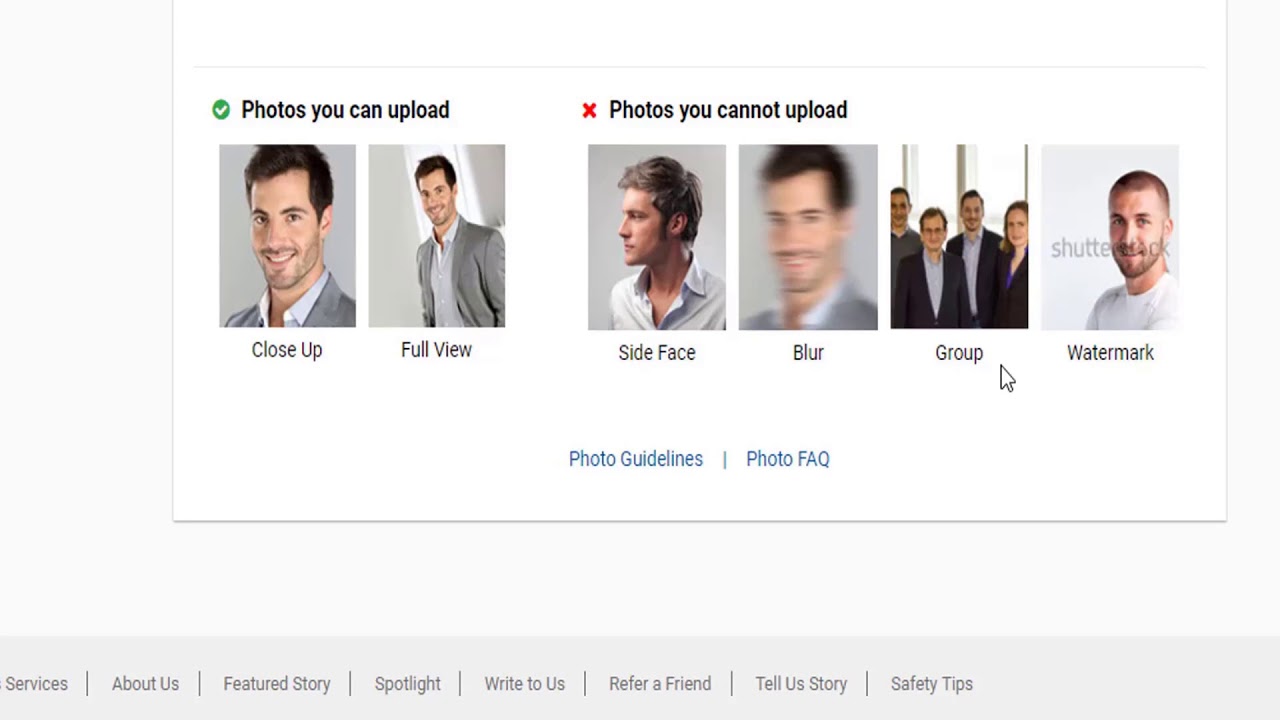Open Tell Us Story footer link
Viewport: 1280px width, 720px height.
tap(801, 684)
